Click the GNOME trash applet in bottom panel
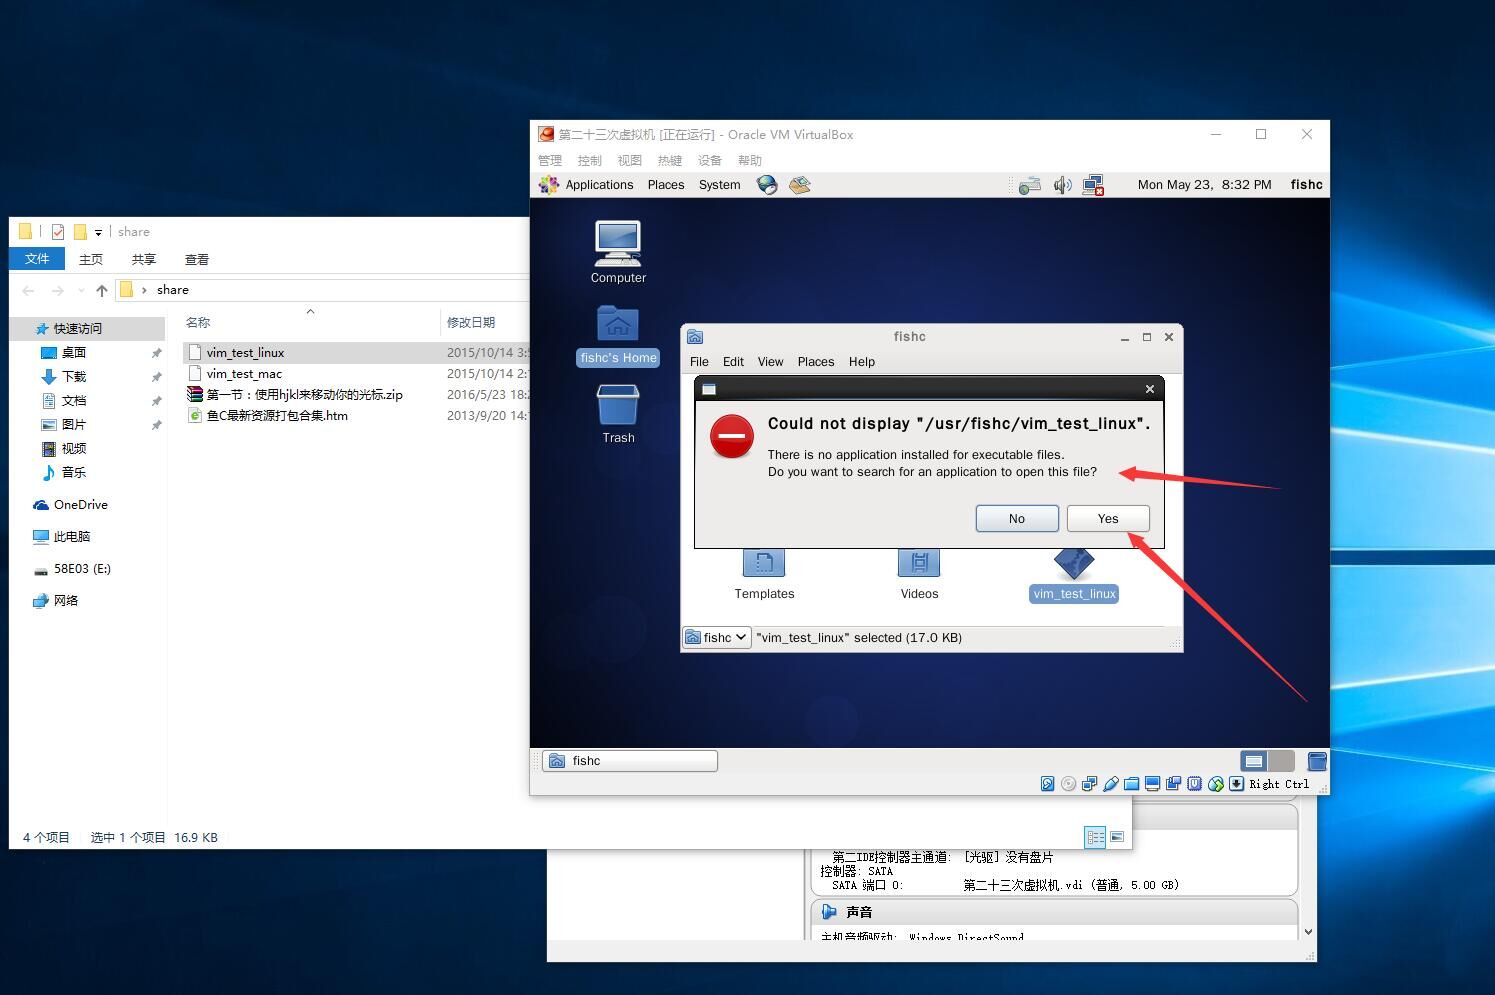Viewport: 1495px width, 995px height. click(x=1317, y=761)
